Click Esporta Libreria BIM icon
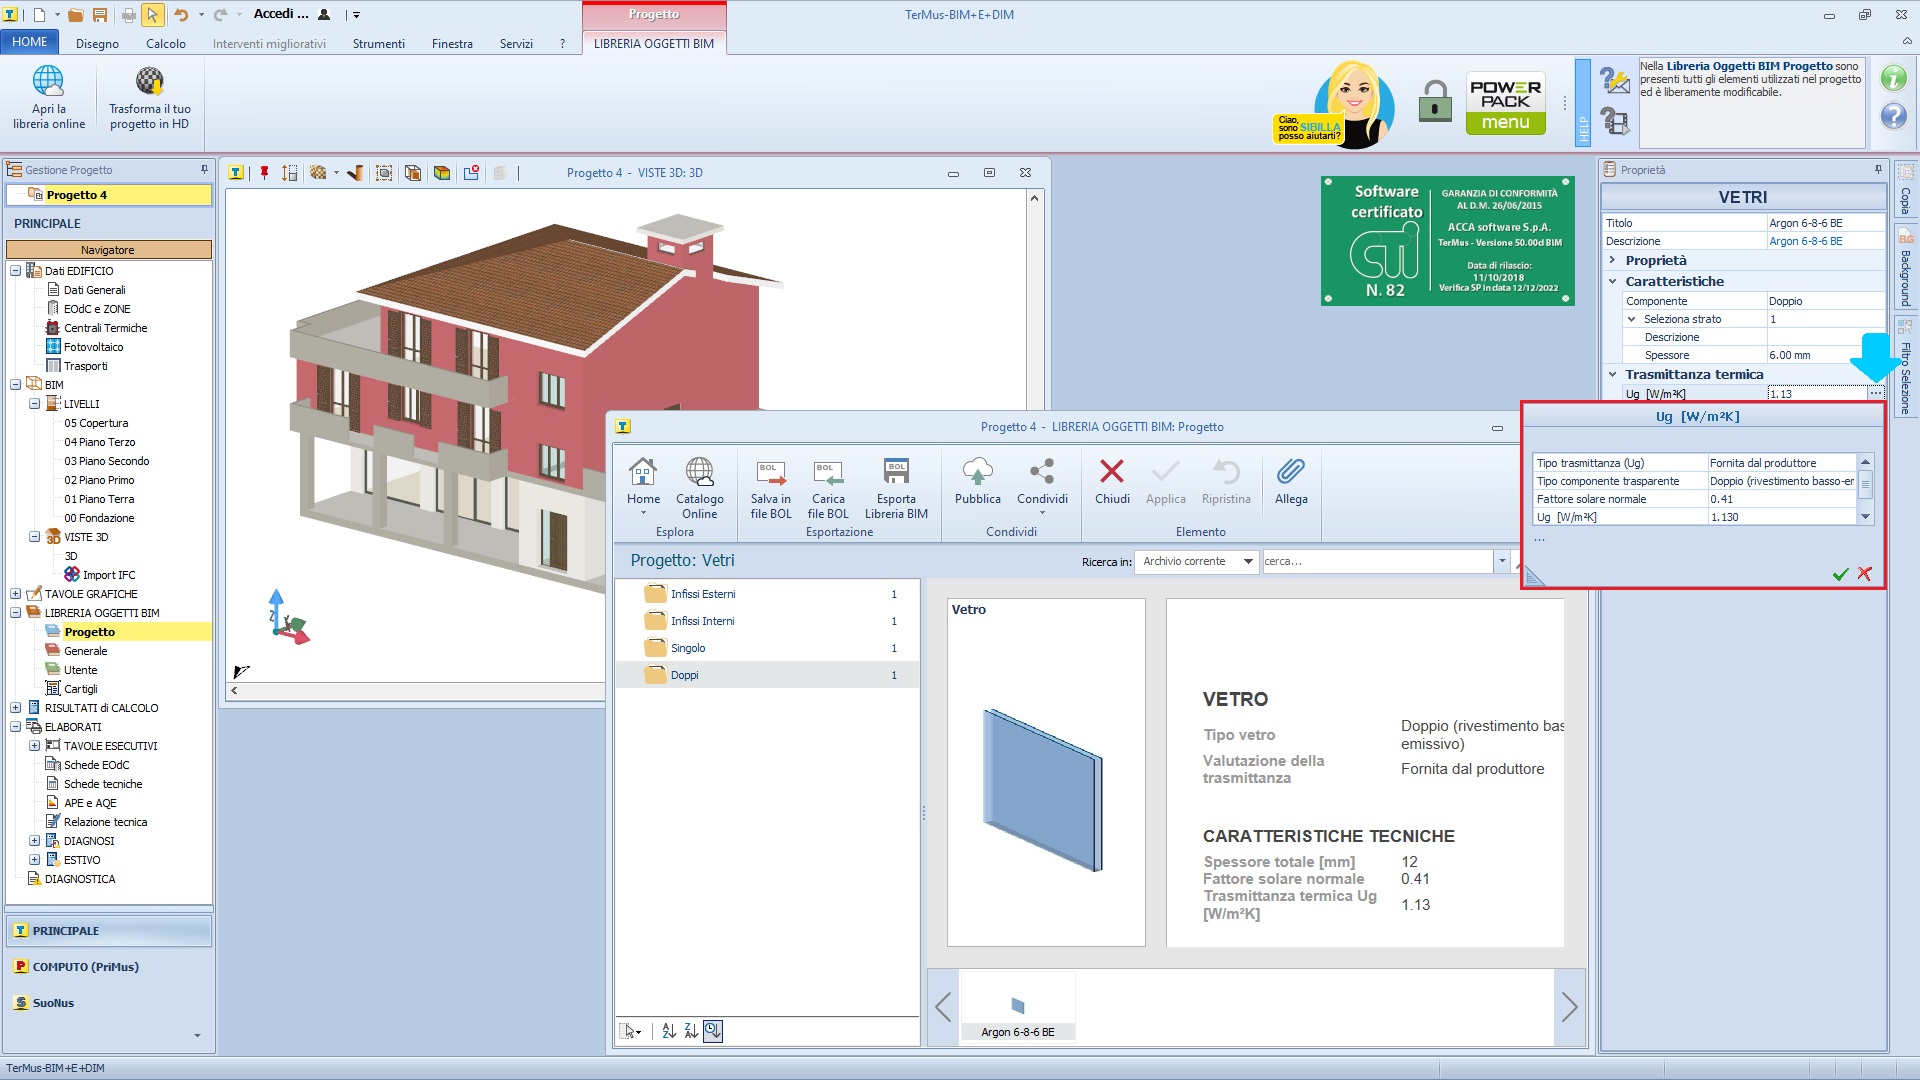 (896, 473)
